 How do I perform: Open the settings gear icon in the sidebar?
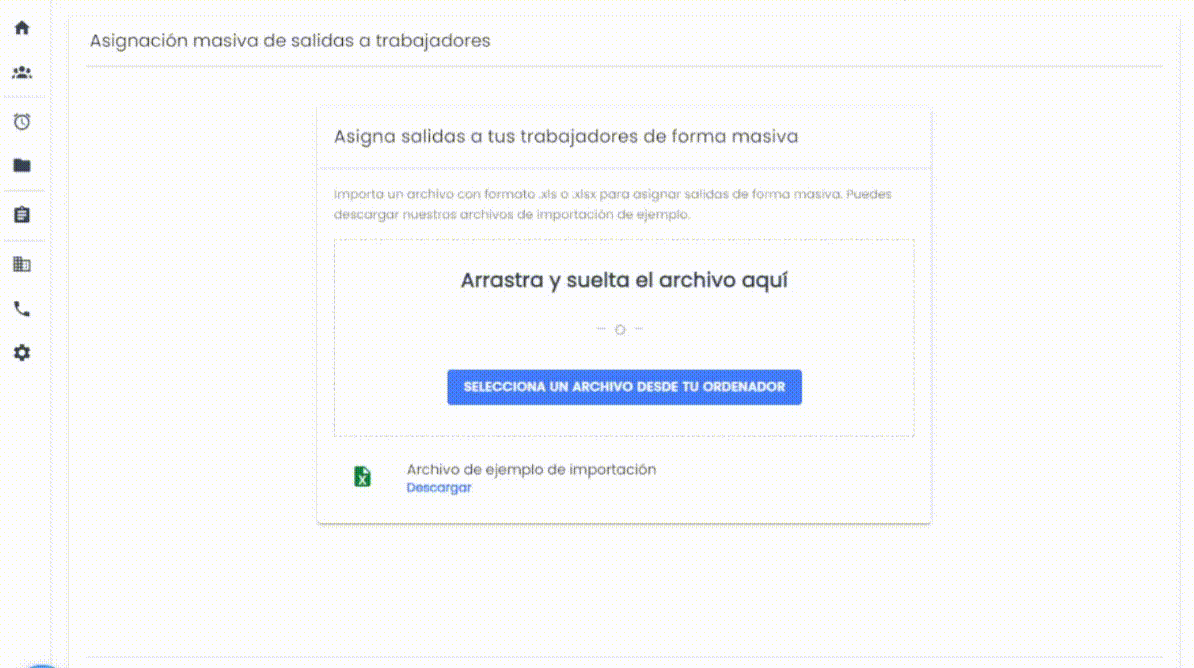[22, 353]
